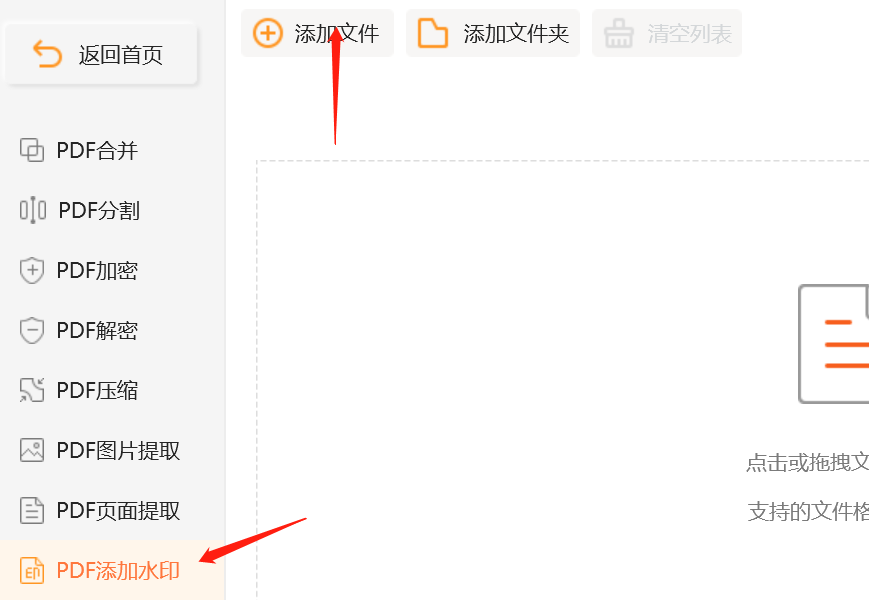
Task: Click the PDF压缩 compress icon
Action: pos(32,390)
